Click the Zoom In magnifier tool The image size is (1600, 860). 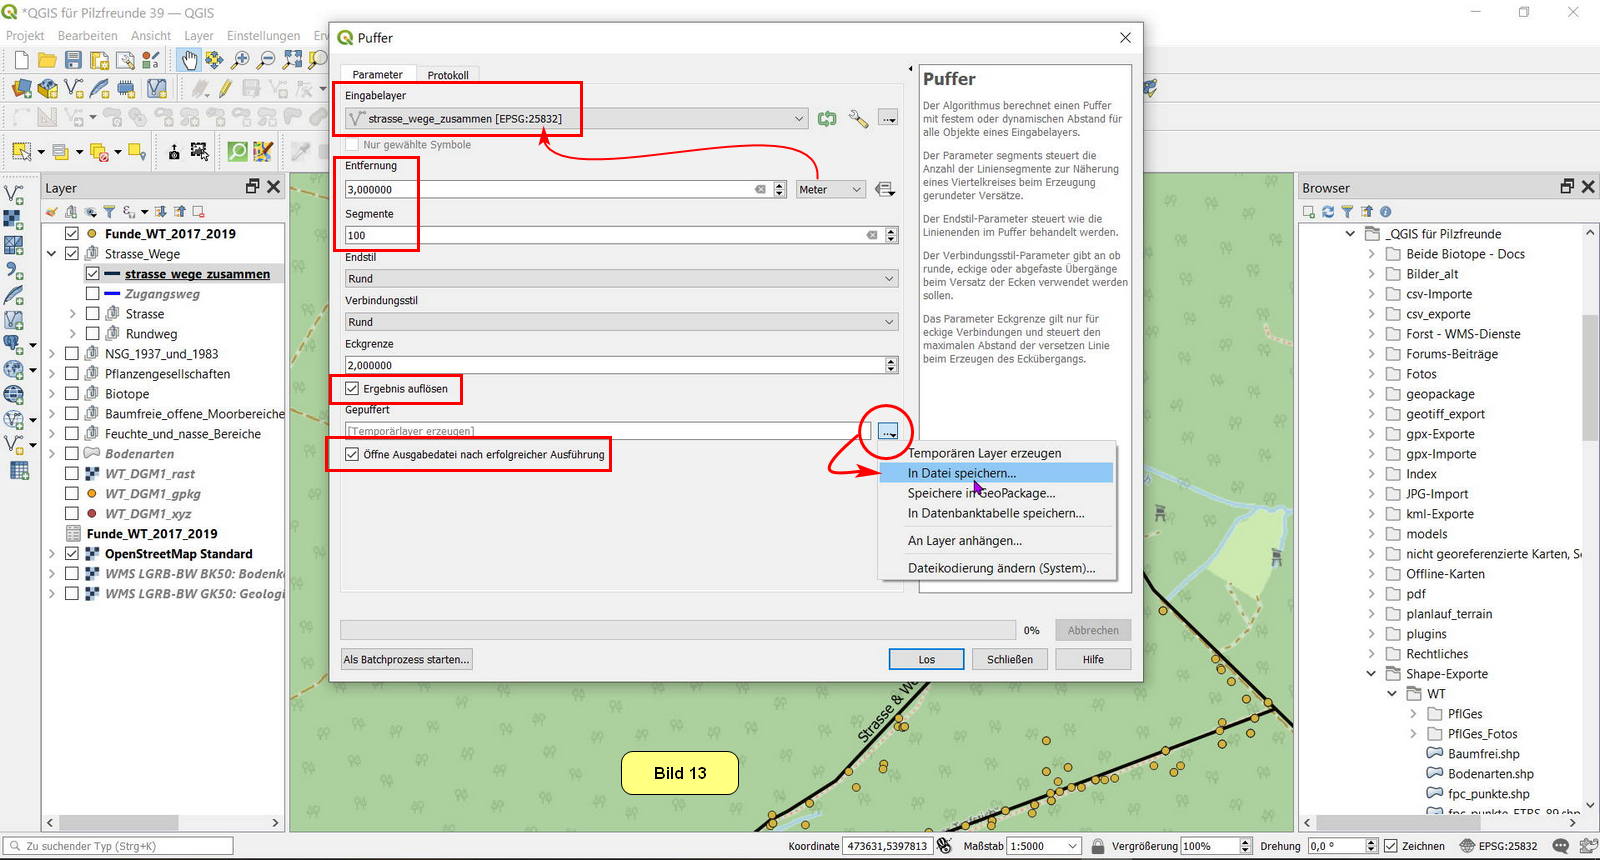[x=241, y=61]
